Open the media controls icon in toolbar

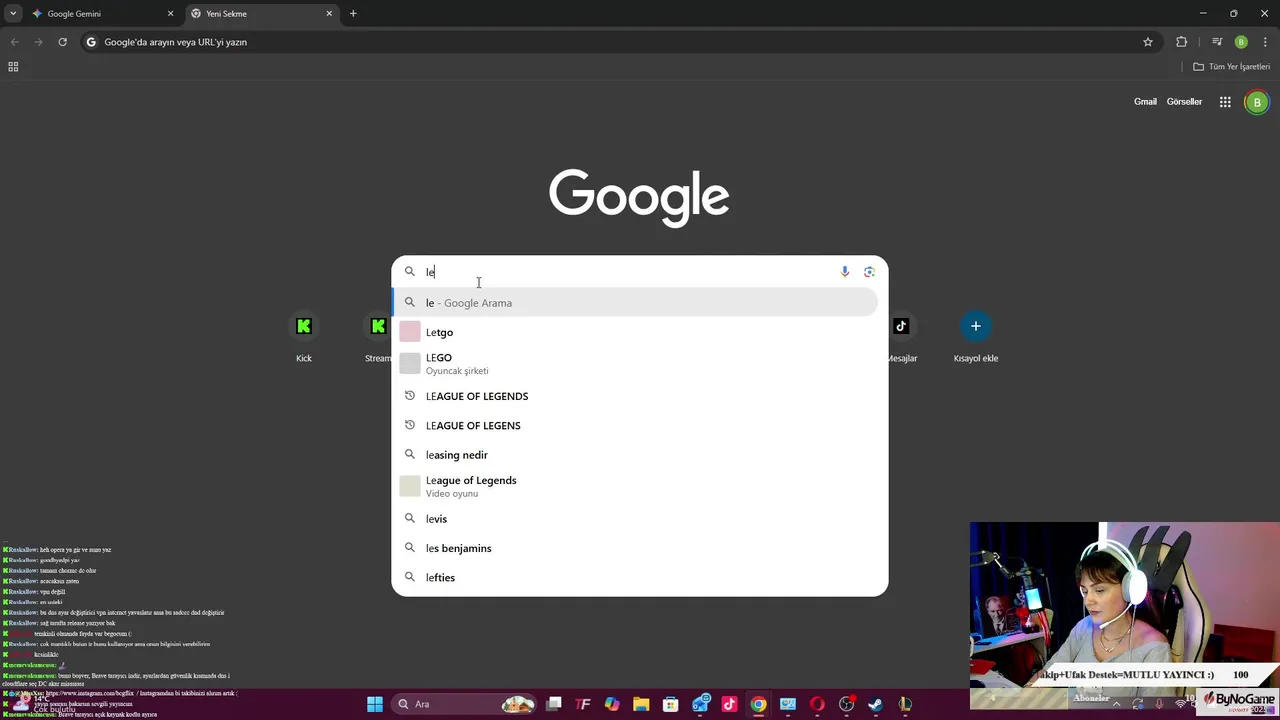click(x=1217, y=42)
